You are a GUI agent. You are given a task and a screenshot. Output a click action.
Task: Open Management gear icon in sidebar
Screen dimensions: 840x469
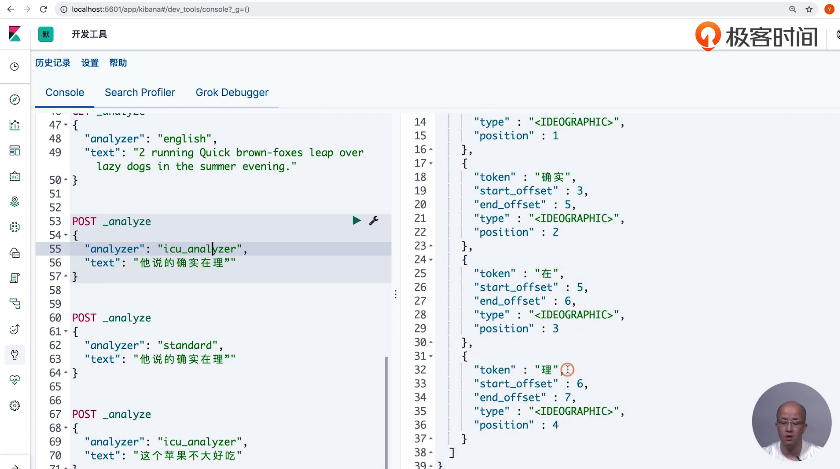pyautogui.click(x=14, y=406)
